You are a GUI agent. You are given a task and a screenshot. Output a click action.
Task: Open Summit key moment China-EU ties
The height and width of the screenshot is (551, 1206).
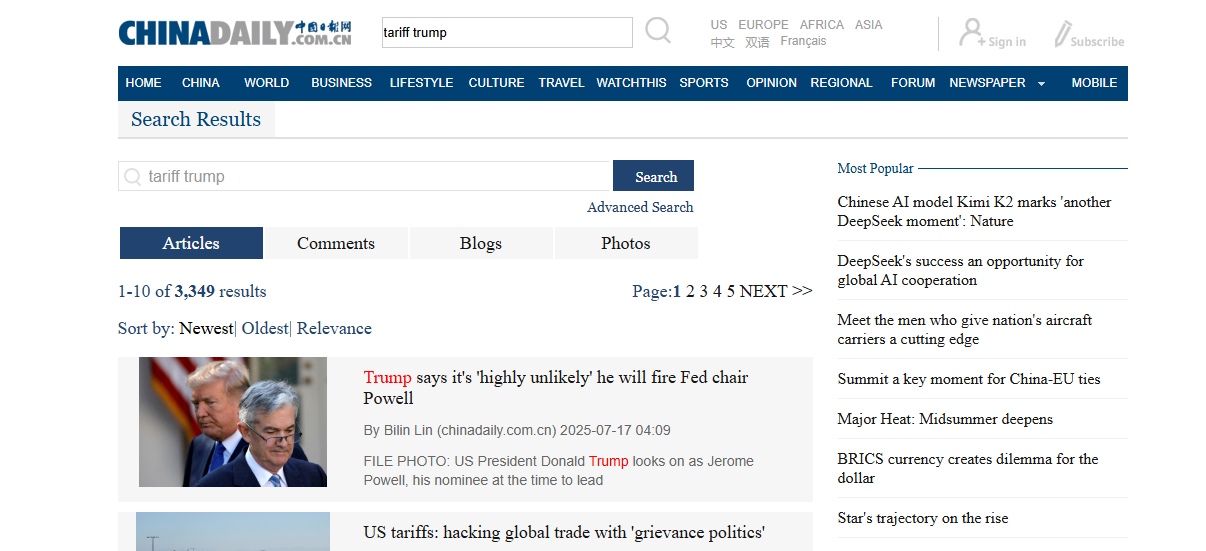click(x=969, y=379)
